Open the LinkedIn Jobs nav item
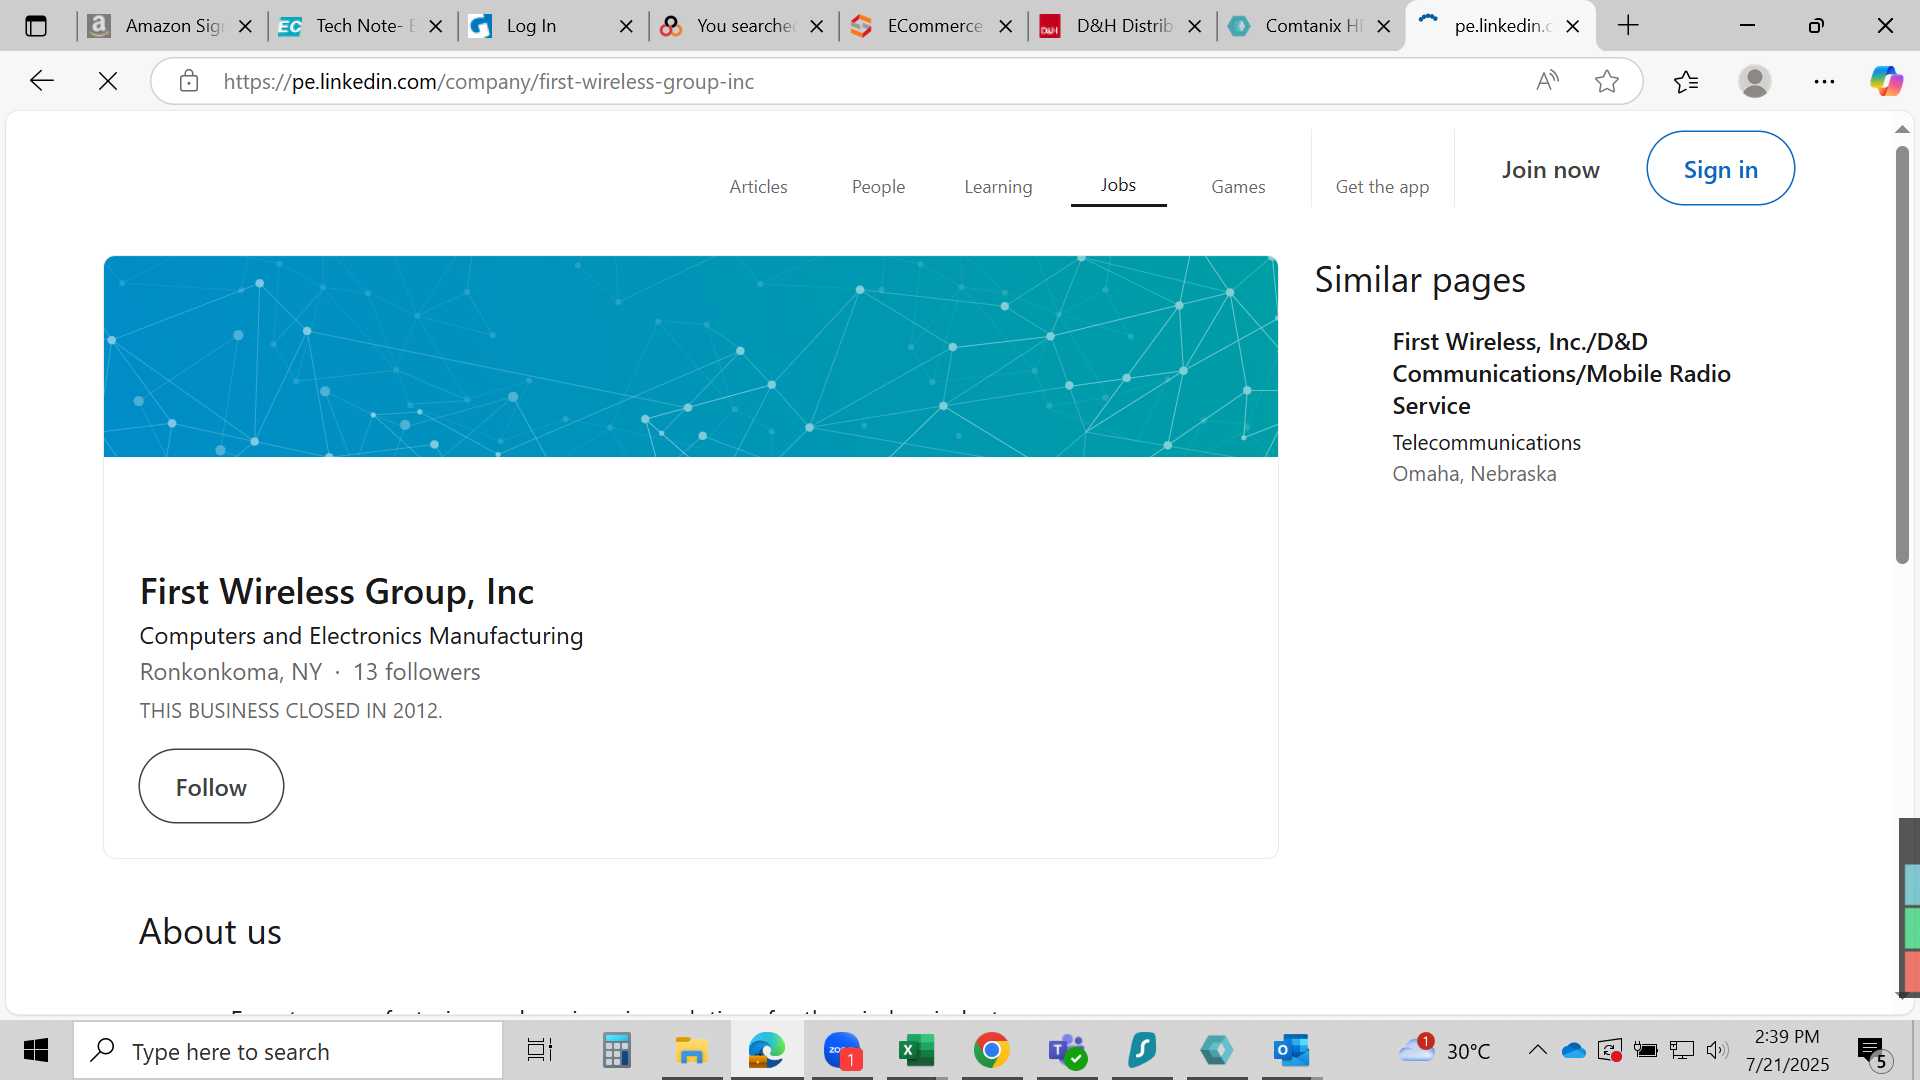This screenshot has width=1920, height=1080. 1118,185
